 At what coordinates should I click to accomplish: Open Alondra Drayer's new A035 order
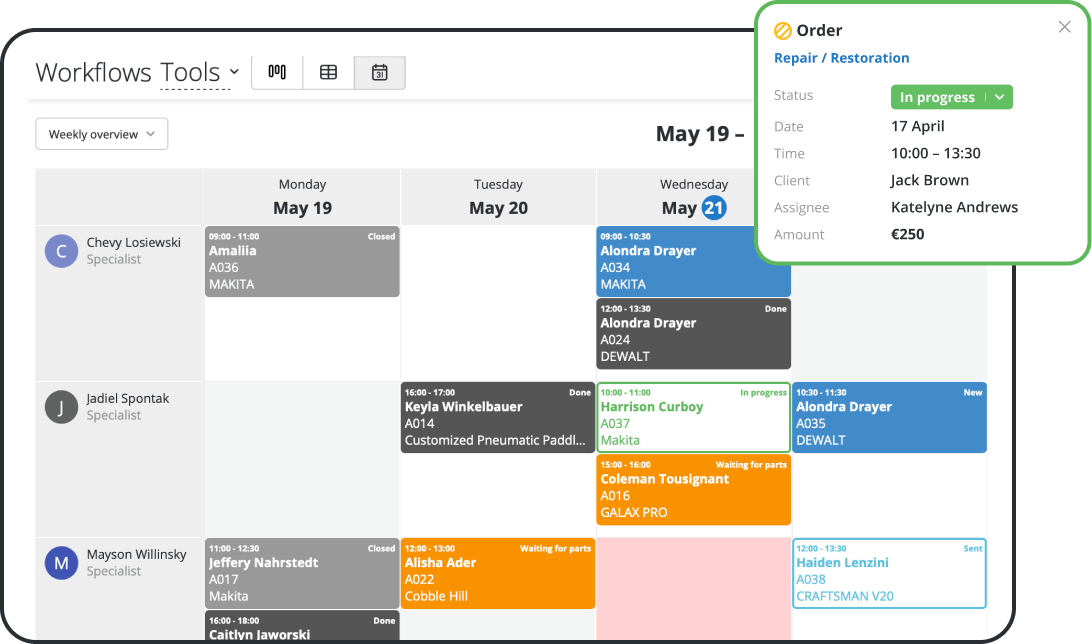(x=889, y=417)
